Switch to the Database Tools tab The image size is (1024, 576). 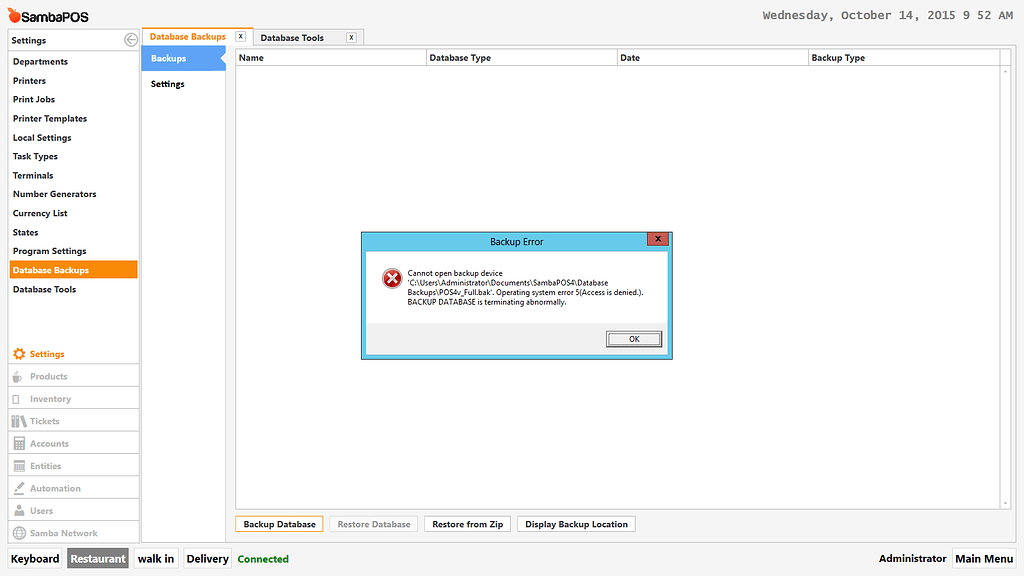point(293,38)
